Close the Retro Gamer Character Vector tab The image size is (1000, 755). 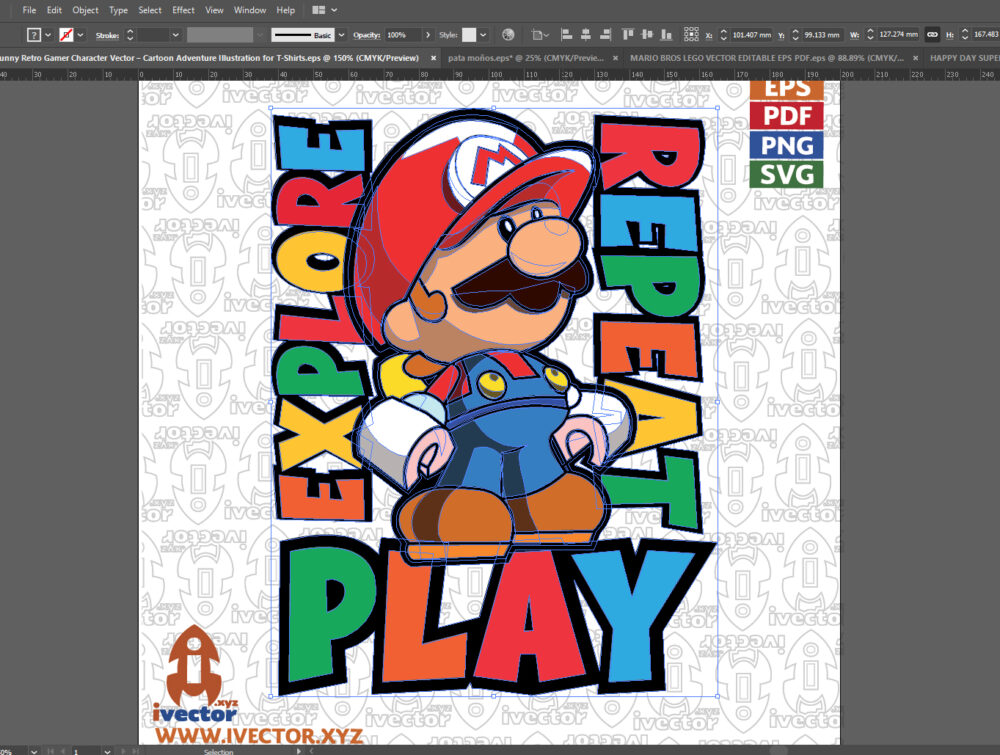pyautogui.click(x=434, y=58)
